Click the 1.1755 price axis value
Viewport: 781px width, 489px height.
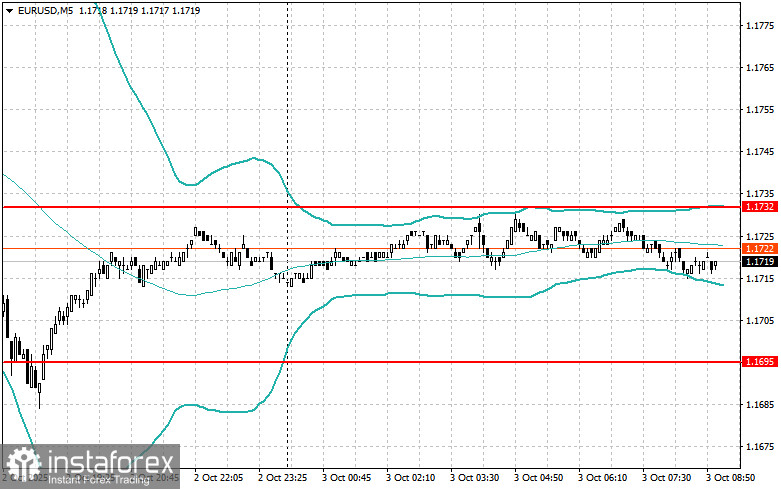click(761, 110)
